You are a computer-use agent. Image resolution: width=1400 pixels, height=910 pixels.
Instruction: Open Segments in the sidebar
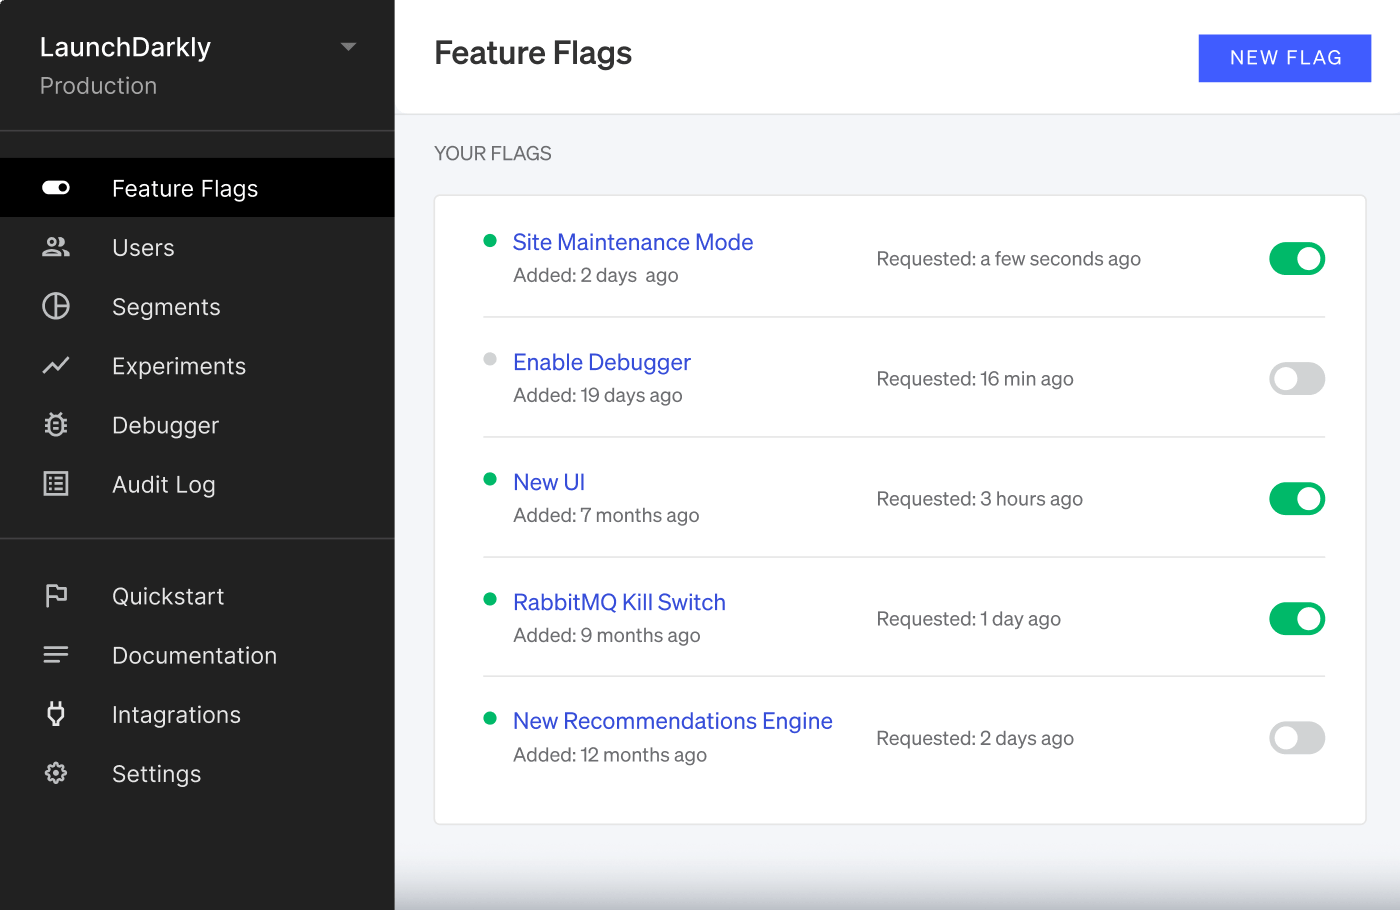(x=197, y=306)
